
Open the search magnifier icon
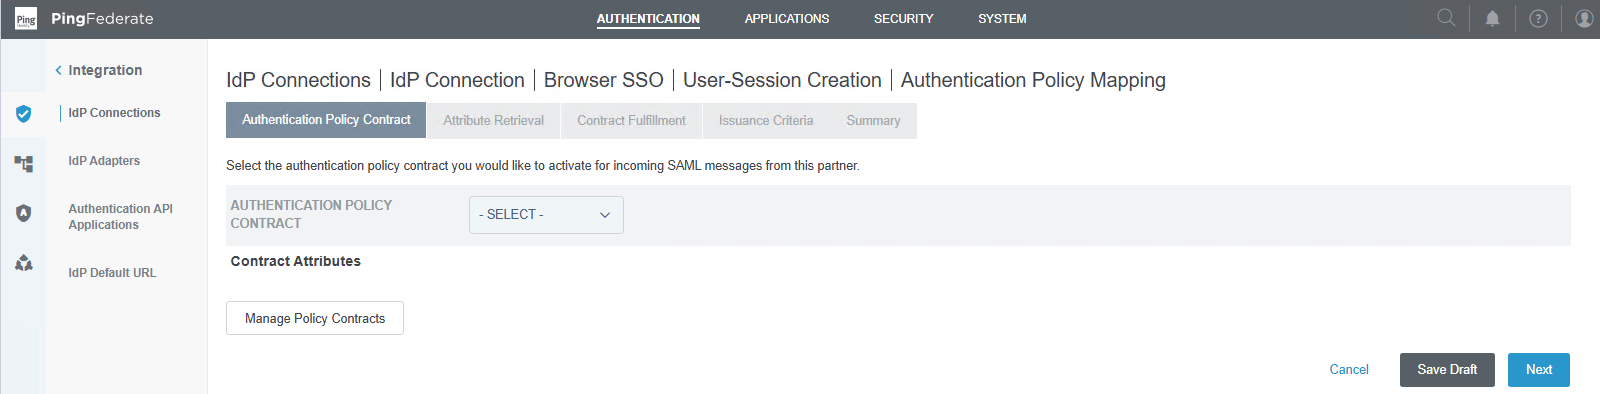(1446, 18)
